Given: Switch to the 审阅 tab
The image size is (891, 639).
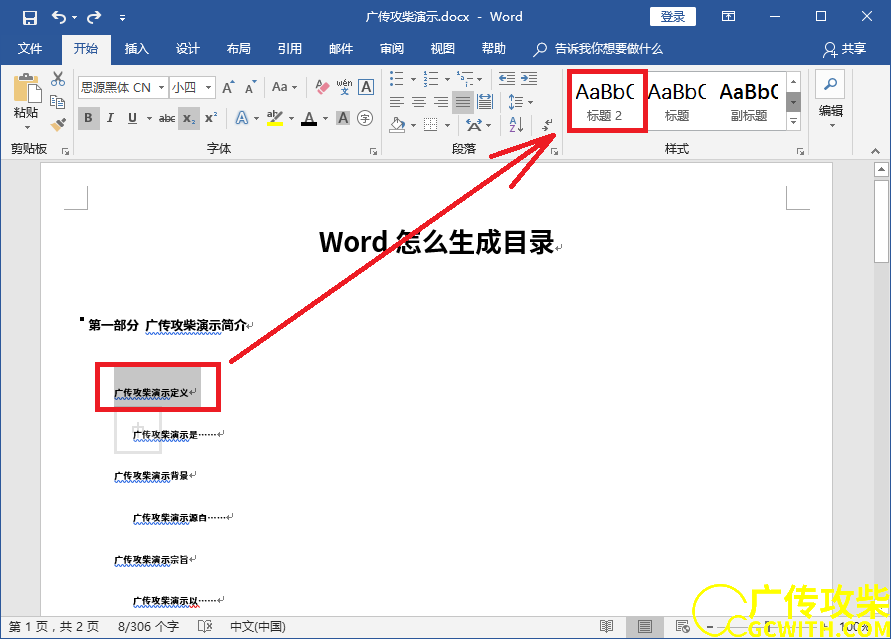Looking at the screenshot, I should pyautogui.click(x=392, y=49).
